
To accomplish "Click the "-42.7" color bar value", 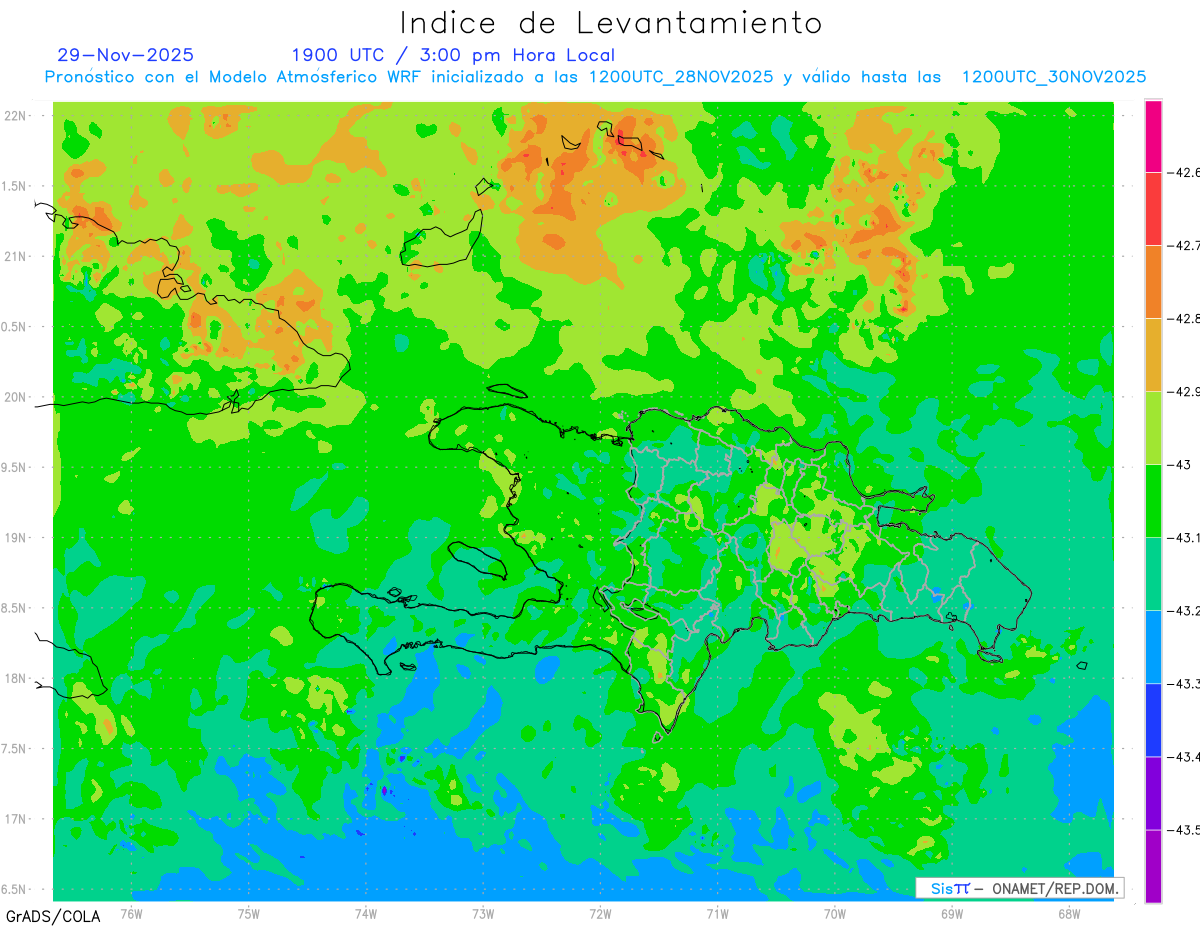I will click(1185, 245).
